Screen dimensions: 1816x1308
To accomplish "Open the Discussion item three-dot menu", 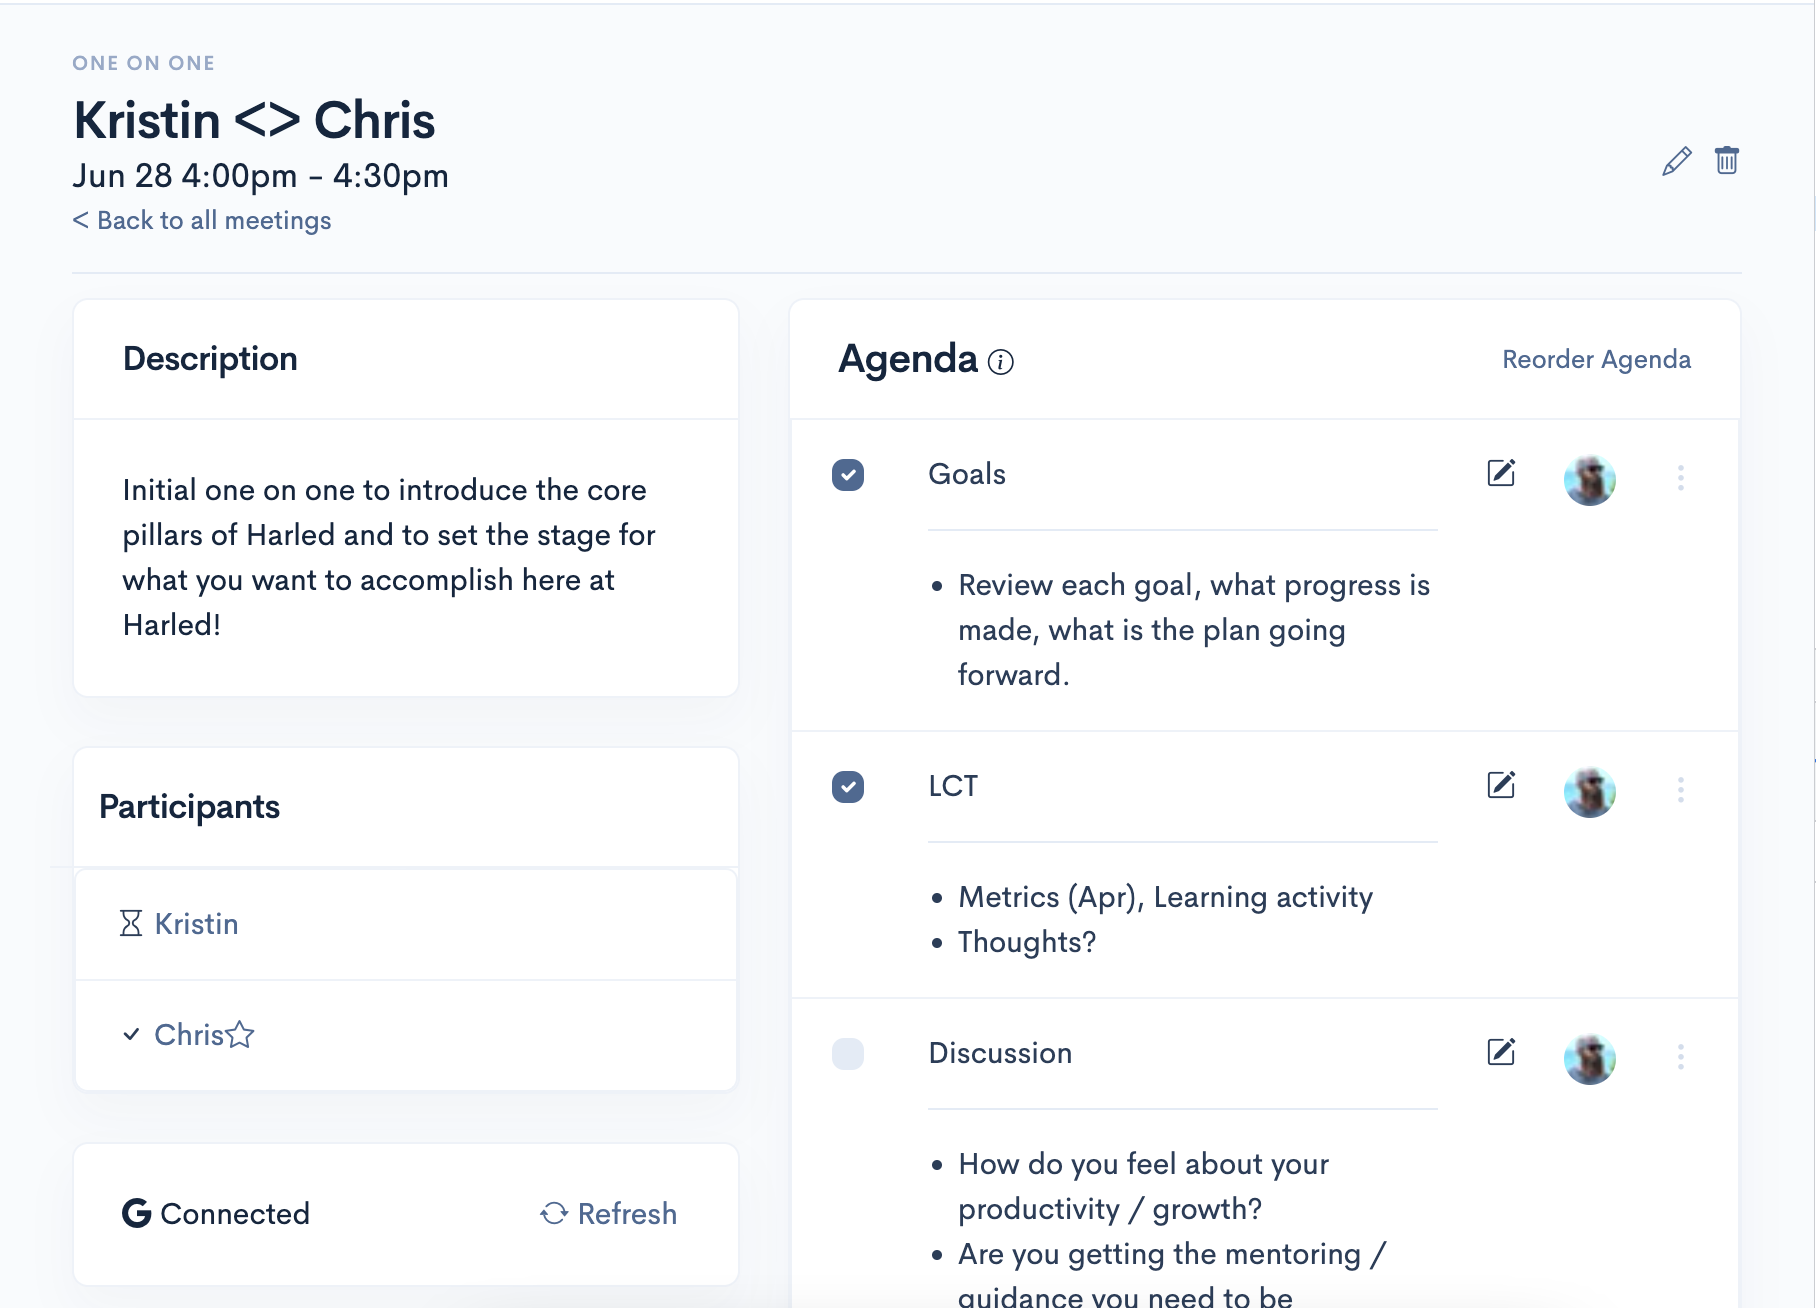I will click(1681, 1057).
